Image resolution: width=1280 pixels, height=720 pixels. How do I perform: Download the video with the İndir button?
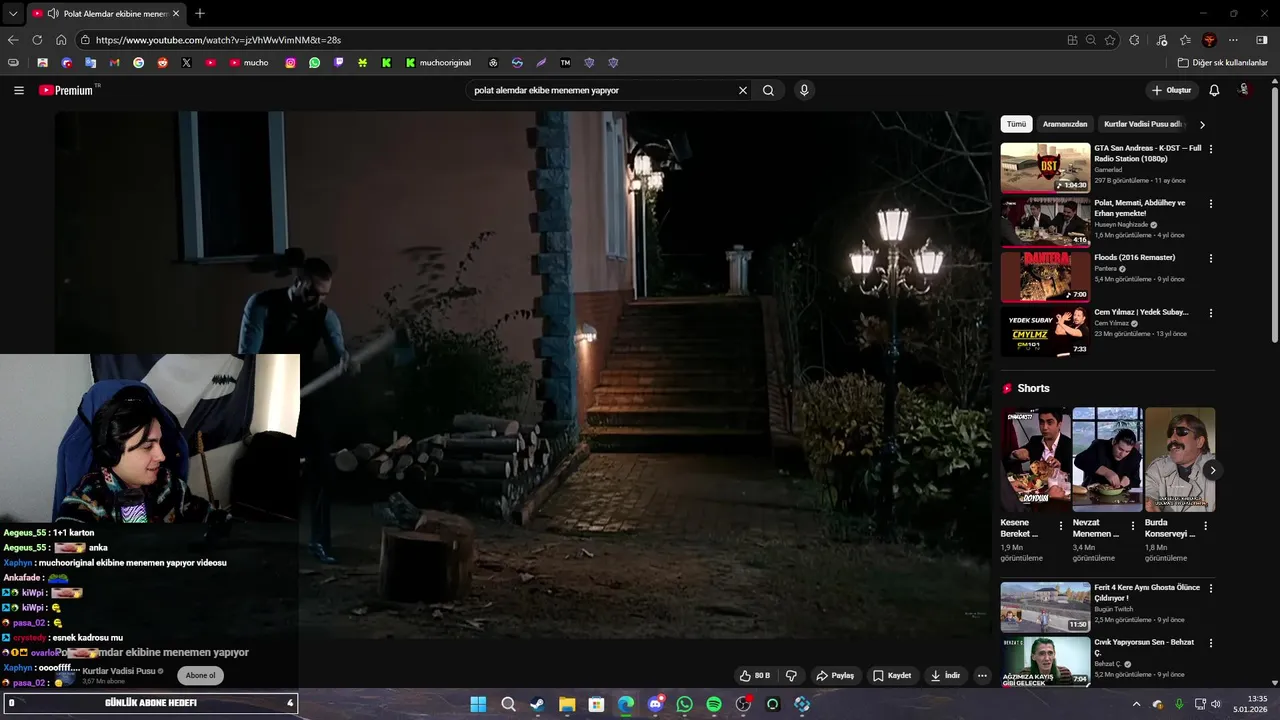pyautogui.click(x=945, y=676)
